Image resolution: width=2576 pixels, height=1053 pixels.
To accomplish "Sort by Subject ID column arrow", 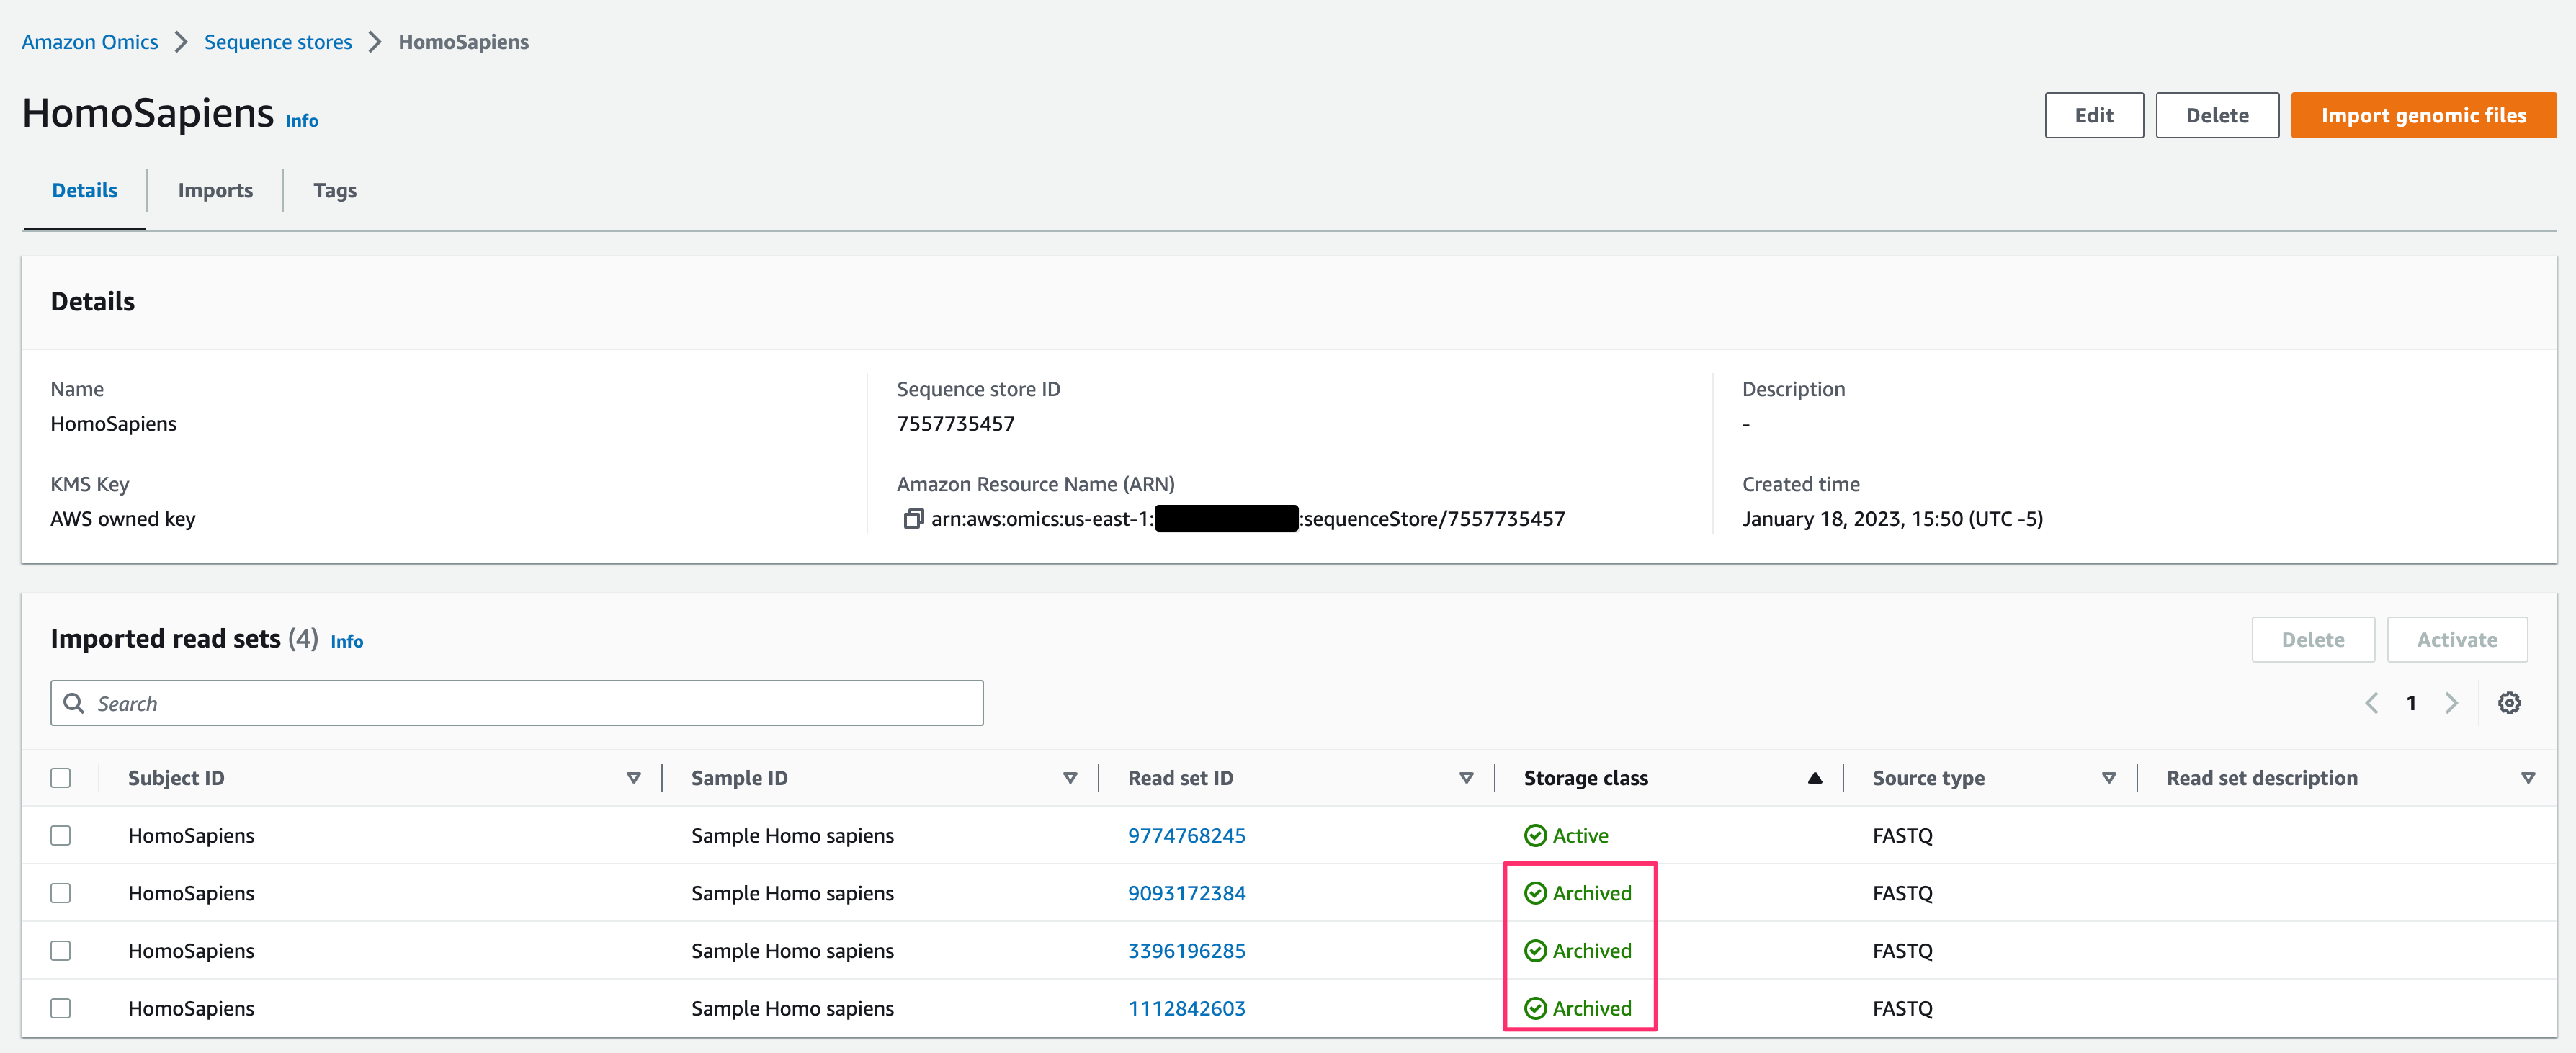I will click(x=633, y=778).
